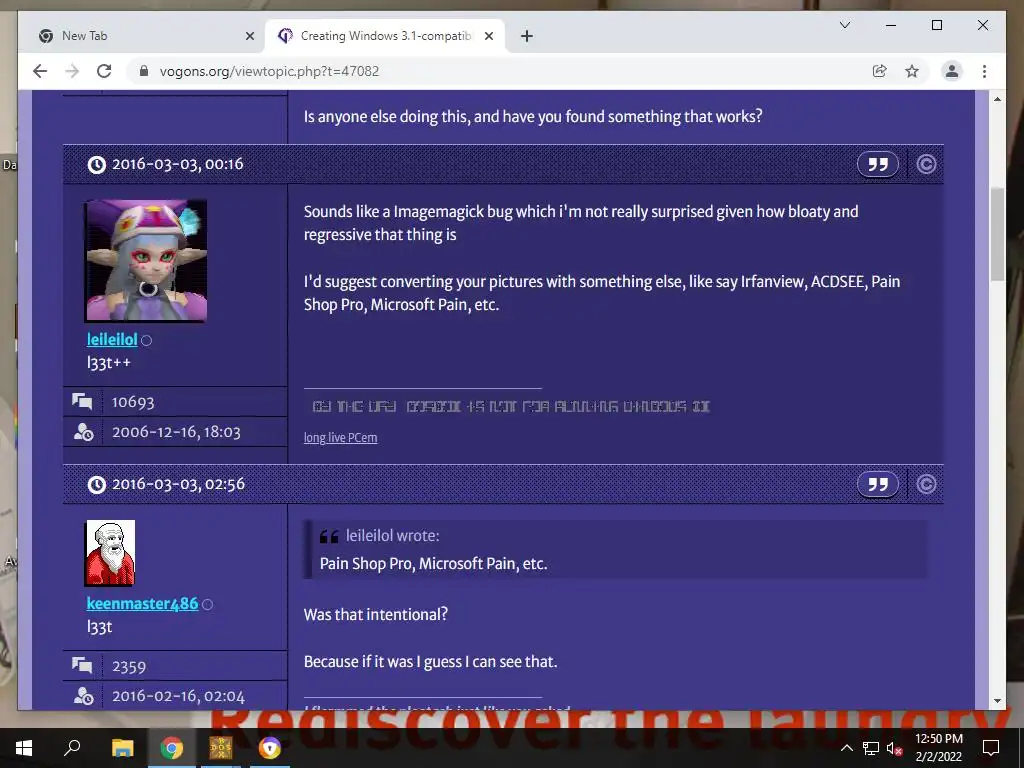Viewport: 1024px width, 768px height.
Task: Click keenmaster486's offline status circle
Action: [x=207, y=605]
